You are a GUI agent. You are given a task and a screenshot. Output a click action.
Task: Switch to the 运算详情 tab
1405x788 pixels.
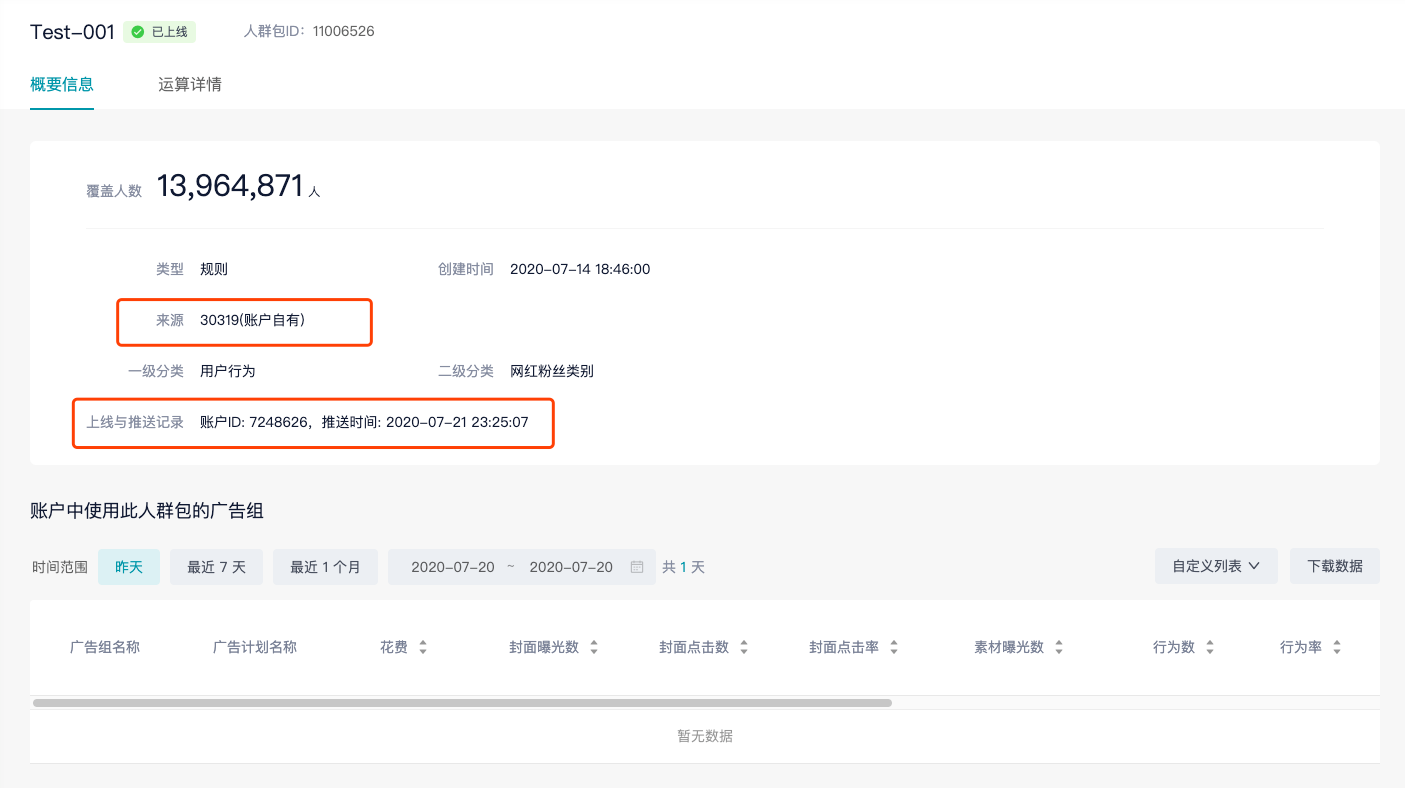(190, 84)
